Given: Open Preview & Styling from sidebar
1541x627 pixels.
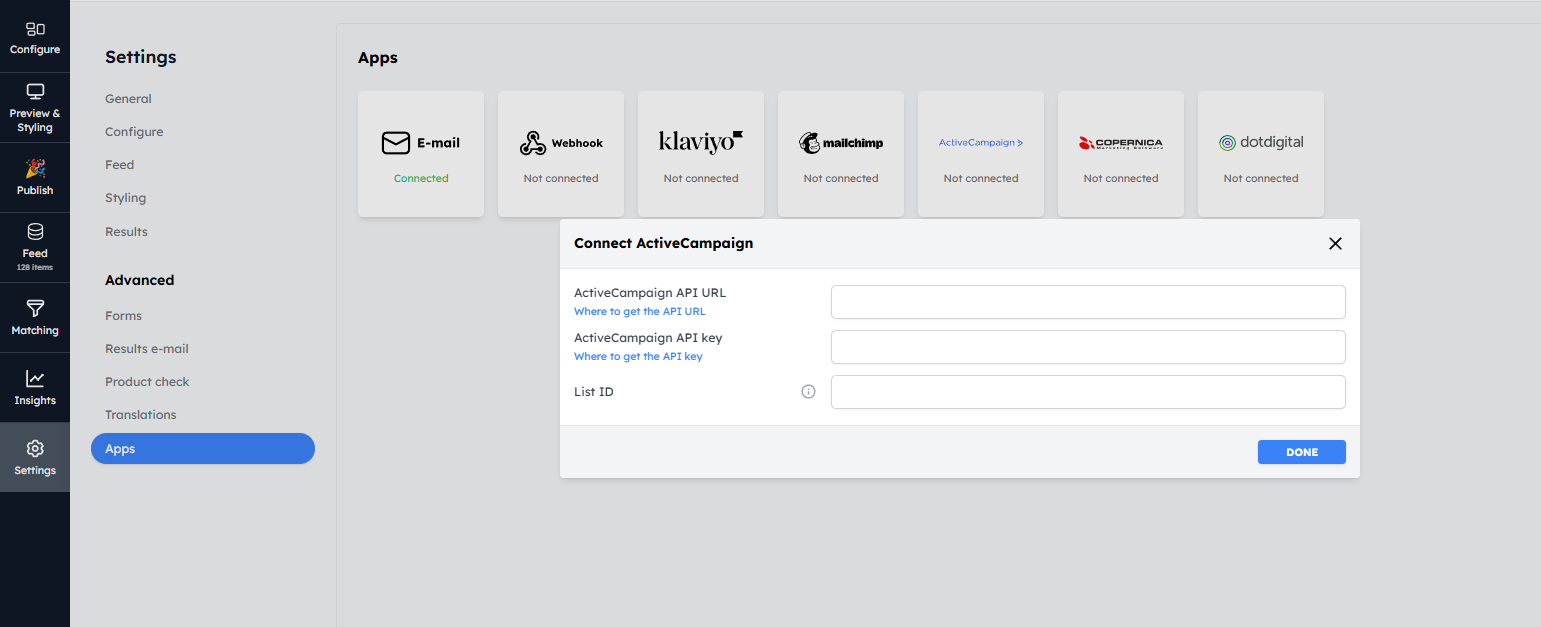Looking at the screenshot, I should point(35,108).
